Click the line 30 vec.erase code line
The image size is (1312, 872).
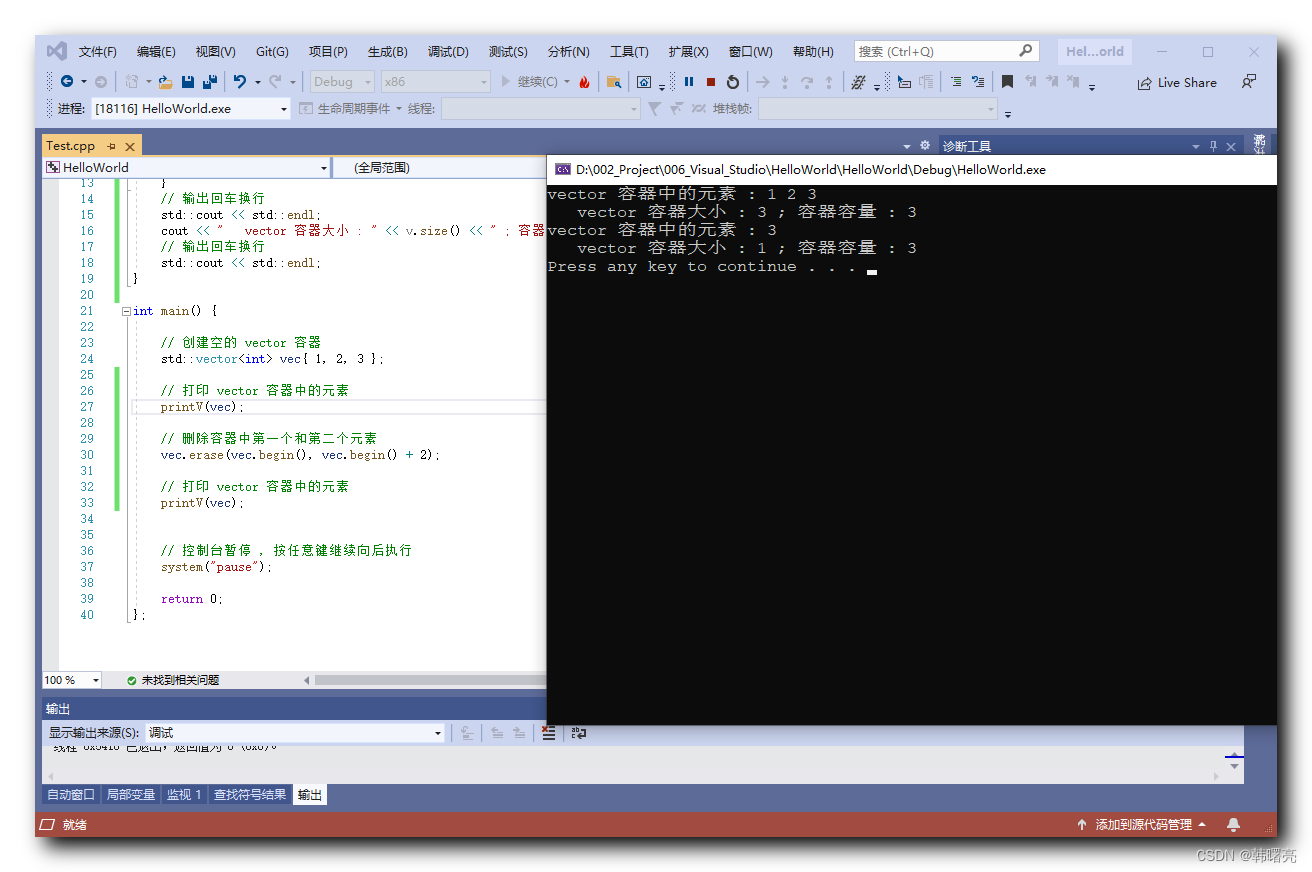tap(300, 455)
